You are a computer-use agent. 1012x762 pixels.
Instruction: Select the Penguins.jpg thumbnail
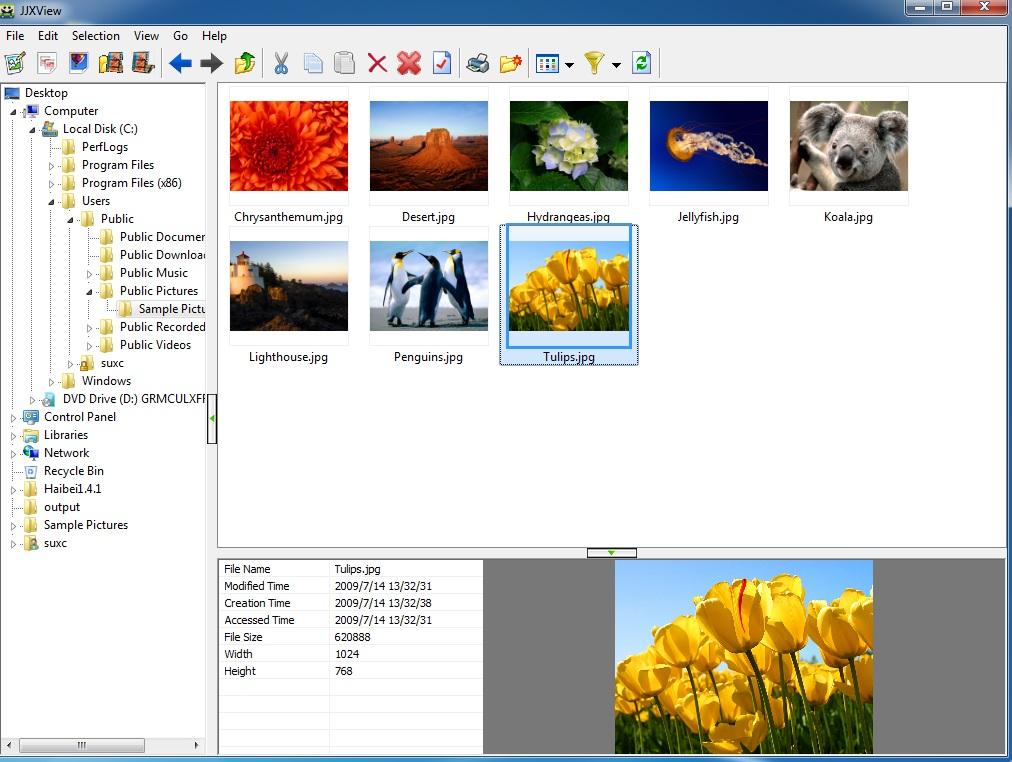point(428,286)
